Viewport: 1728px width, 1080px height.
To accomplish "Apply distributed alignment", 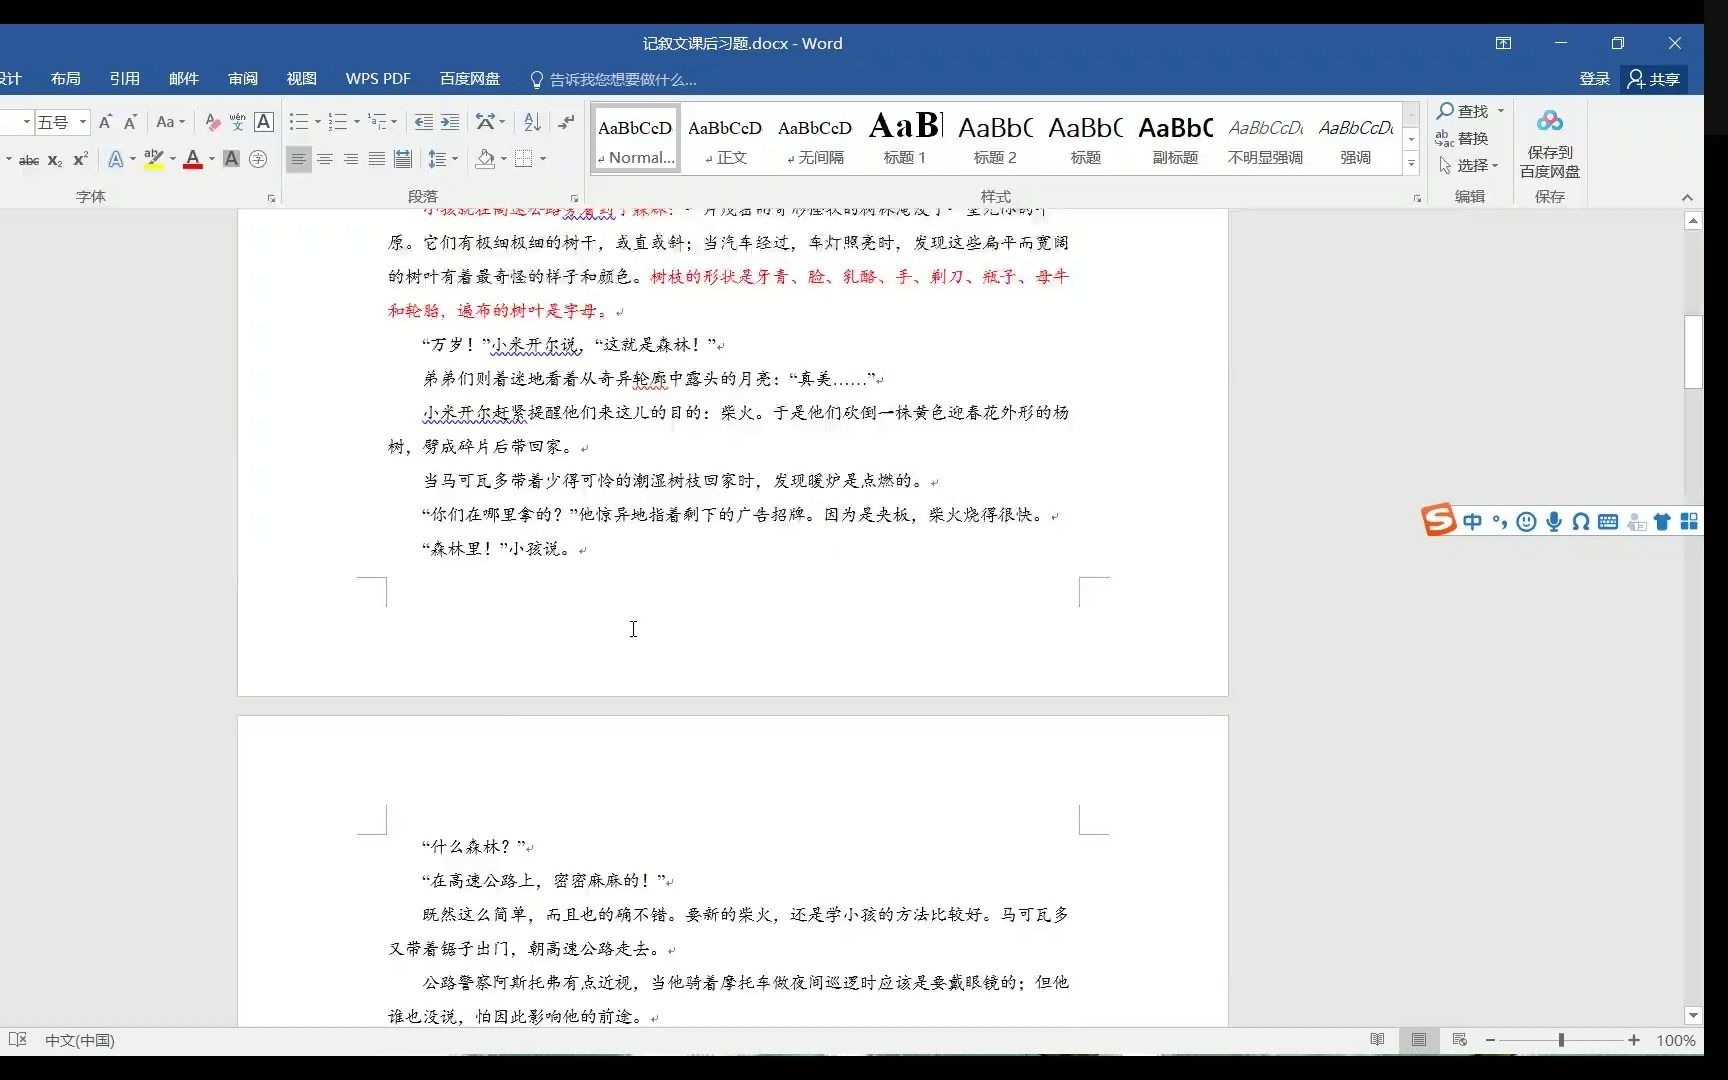I will (x=403, y=159).
